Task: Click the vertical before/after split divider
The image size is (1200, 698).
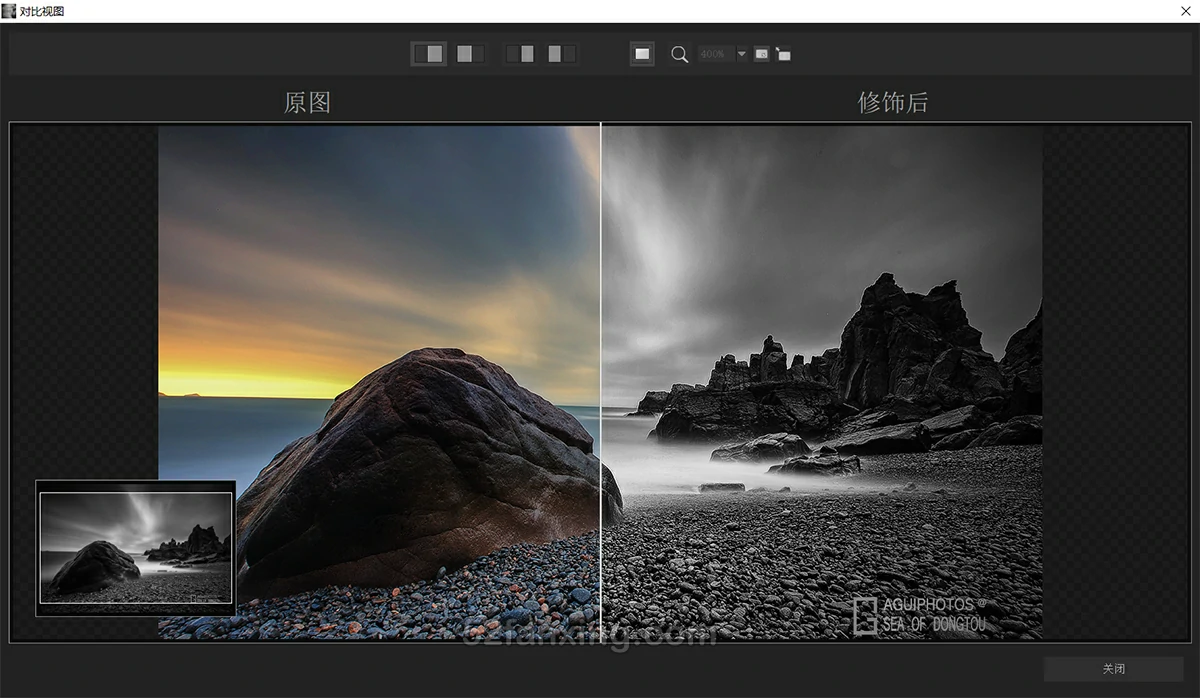Action: [600, 382]
